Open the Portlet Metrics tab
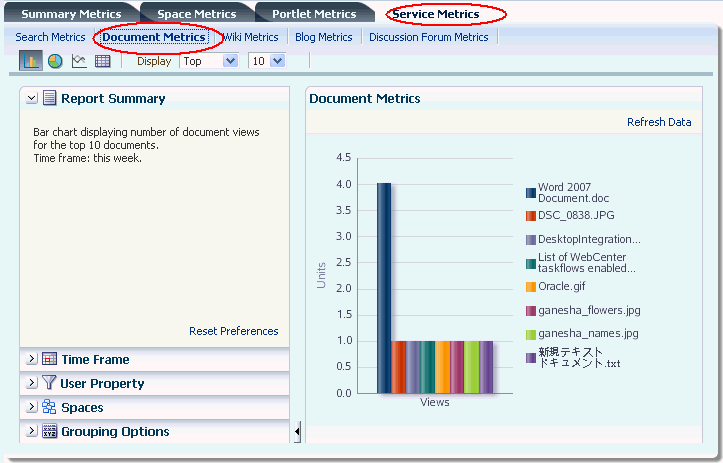Viewport: 723px width, 463px height. coord(314,14)
